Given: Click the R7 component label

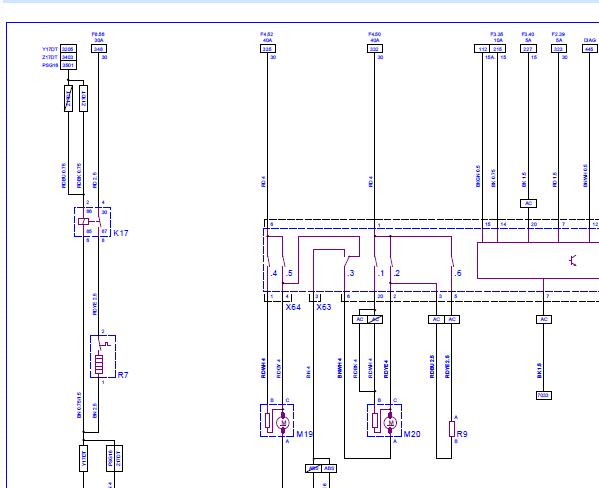Looking at the screenshot, I should 123,375.
